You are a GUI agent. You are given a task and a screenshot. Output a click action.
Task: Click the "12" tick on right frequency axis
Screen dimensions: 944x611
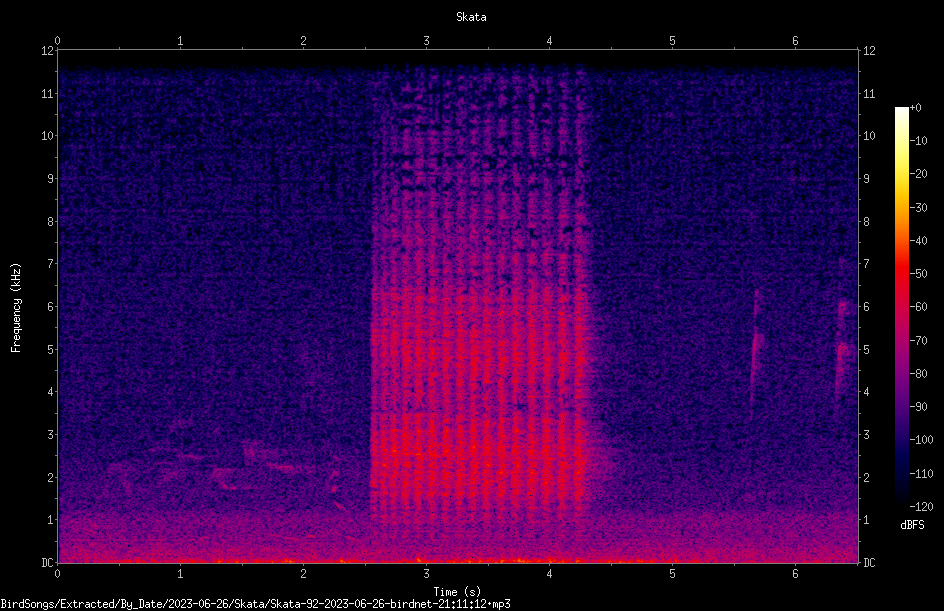click(869, 51)
